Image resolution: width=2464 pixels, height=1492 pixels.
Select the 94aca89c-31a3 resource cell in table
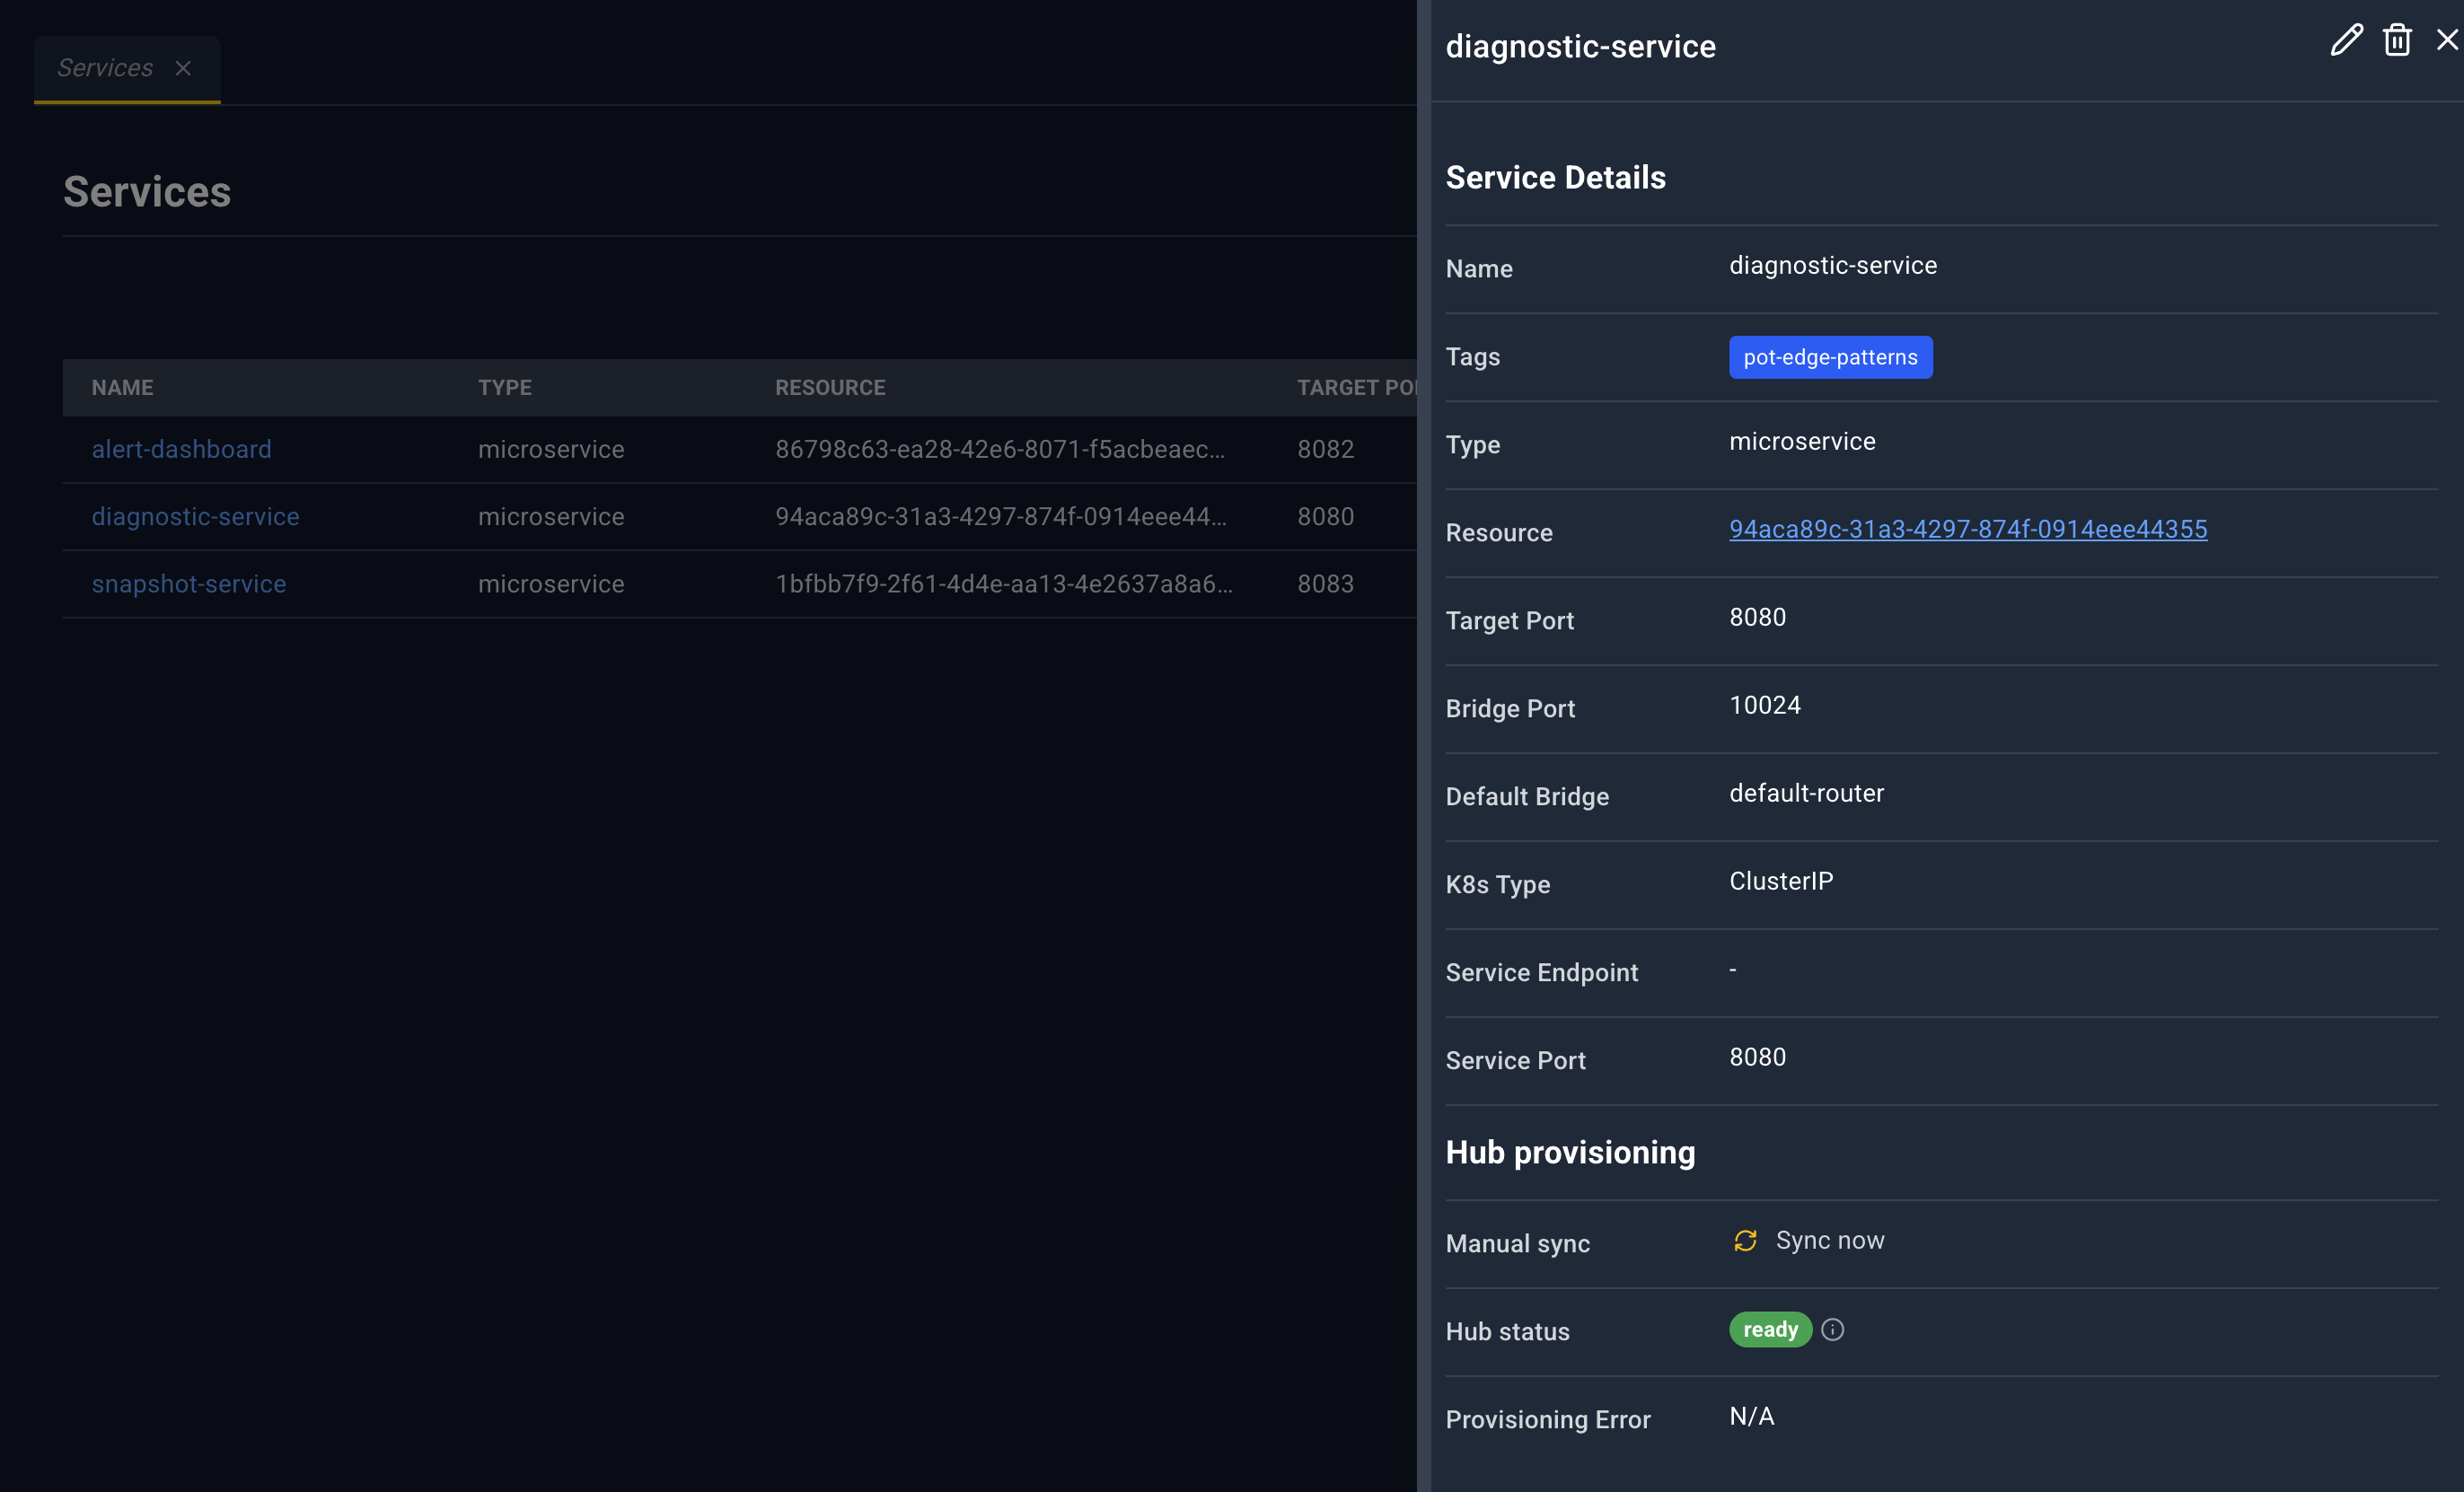click(x=1001, y=516)
